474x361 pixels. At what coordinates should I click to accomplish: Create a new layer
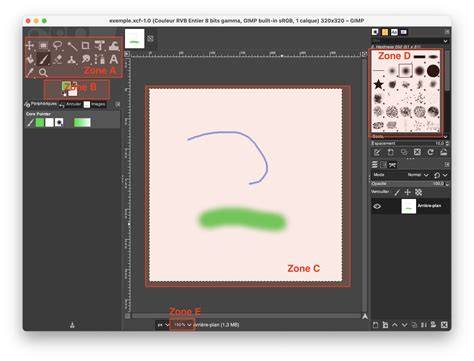[x=375, y=325]
